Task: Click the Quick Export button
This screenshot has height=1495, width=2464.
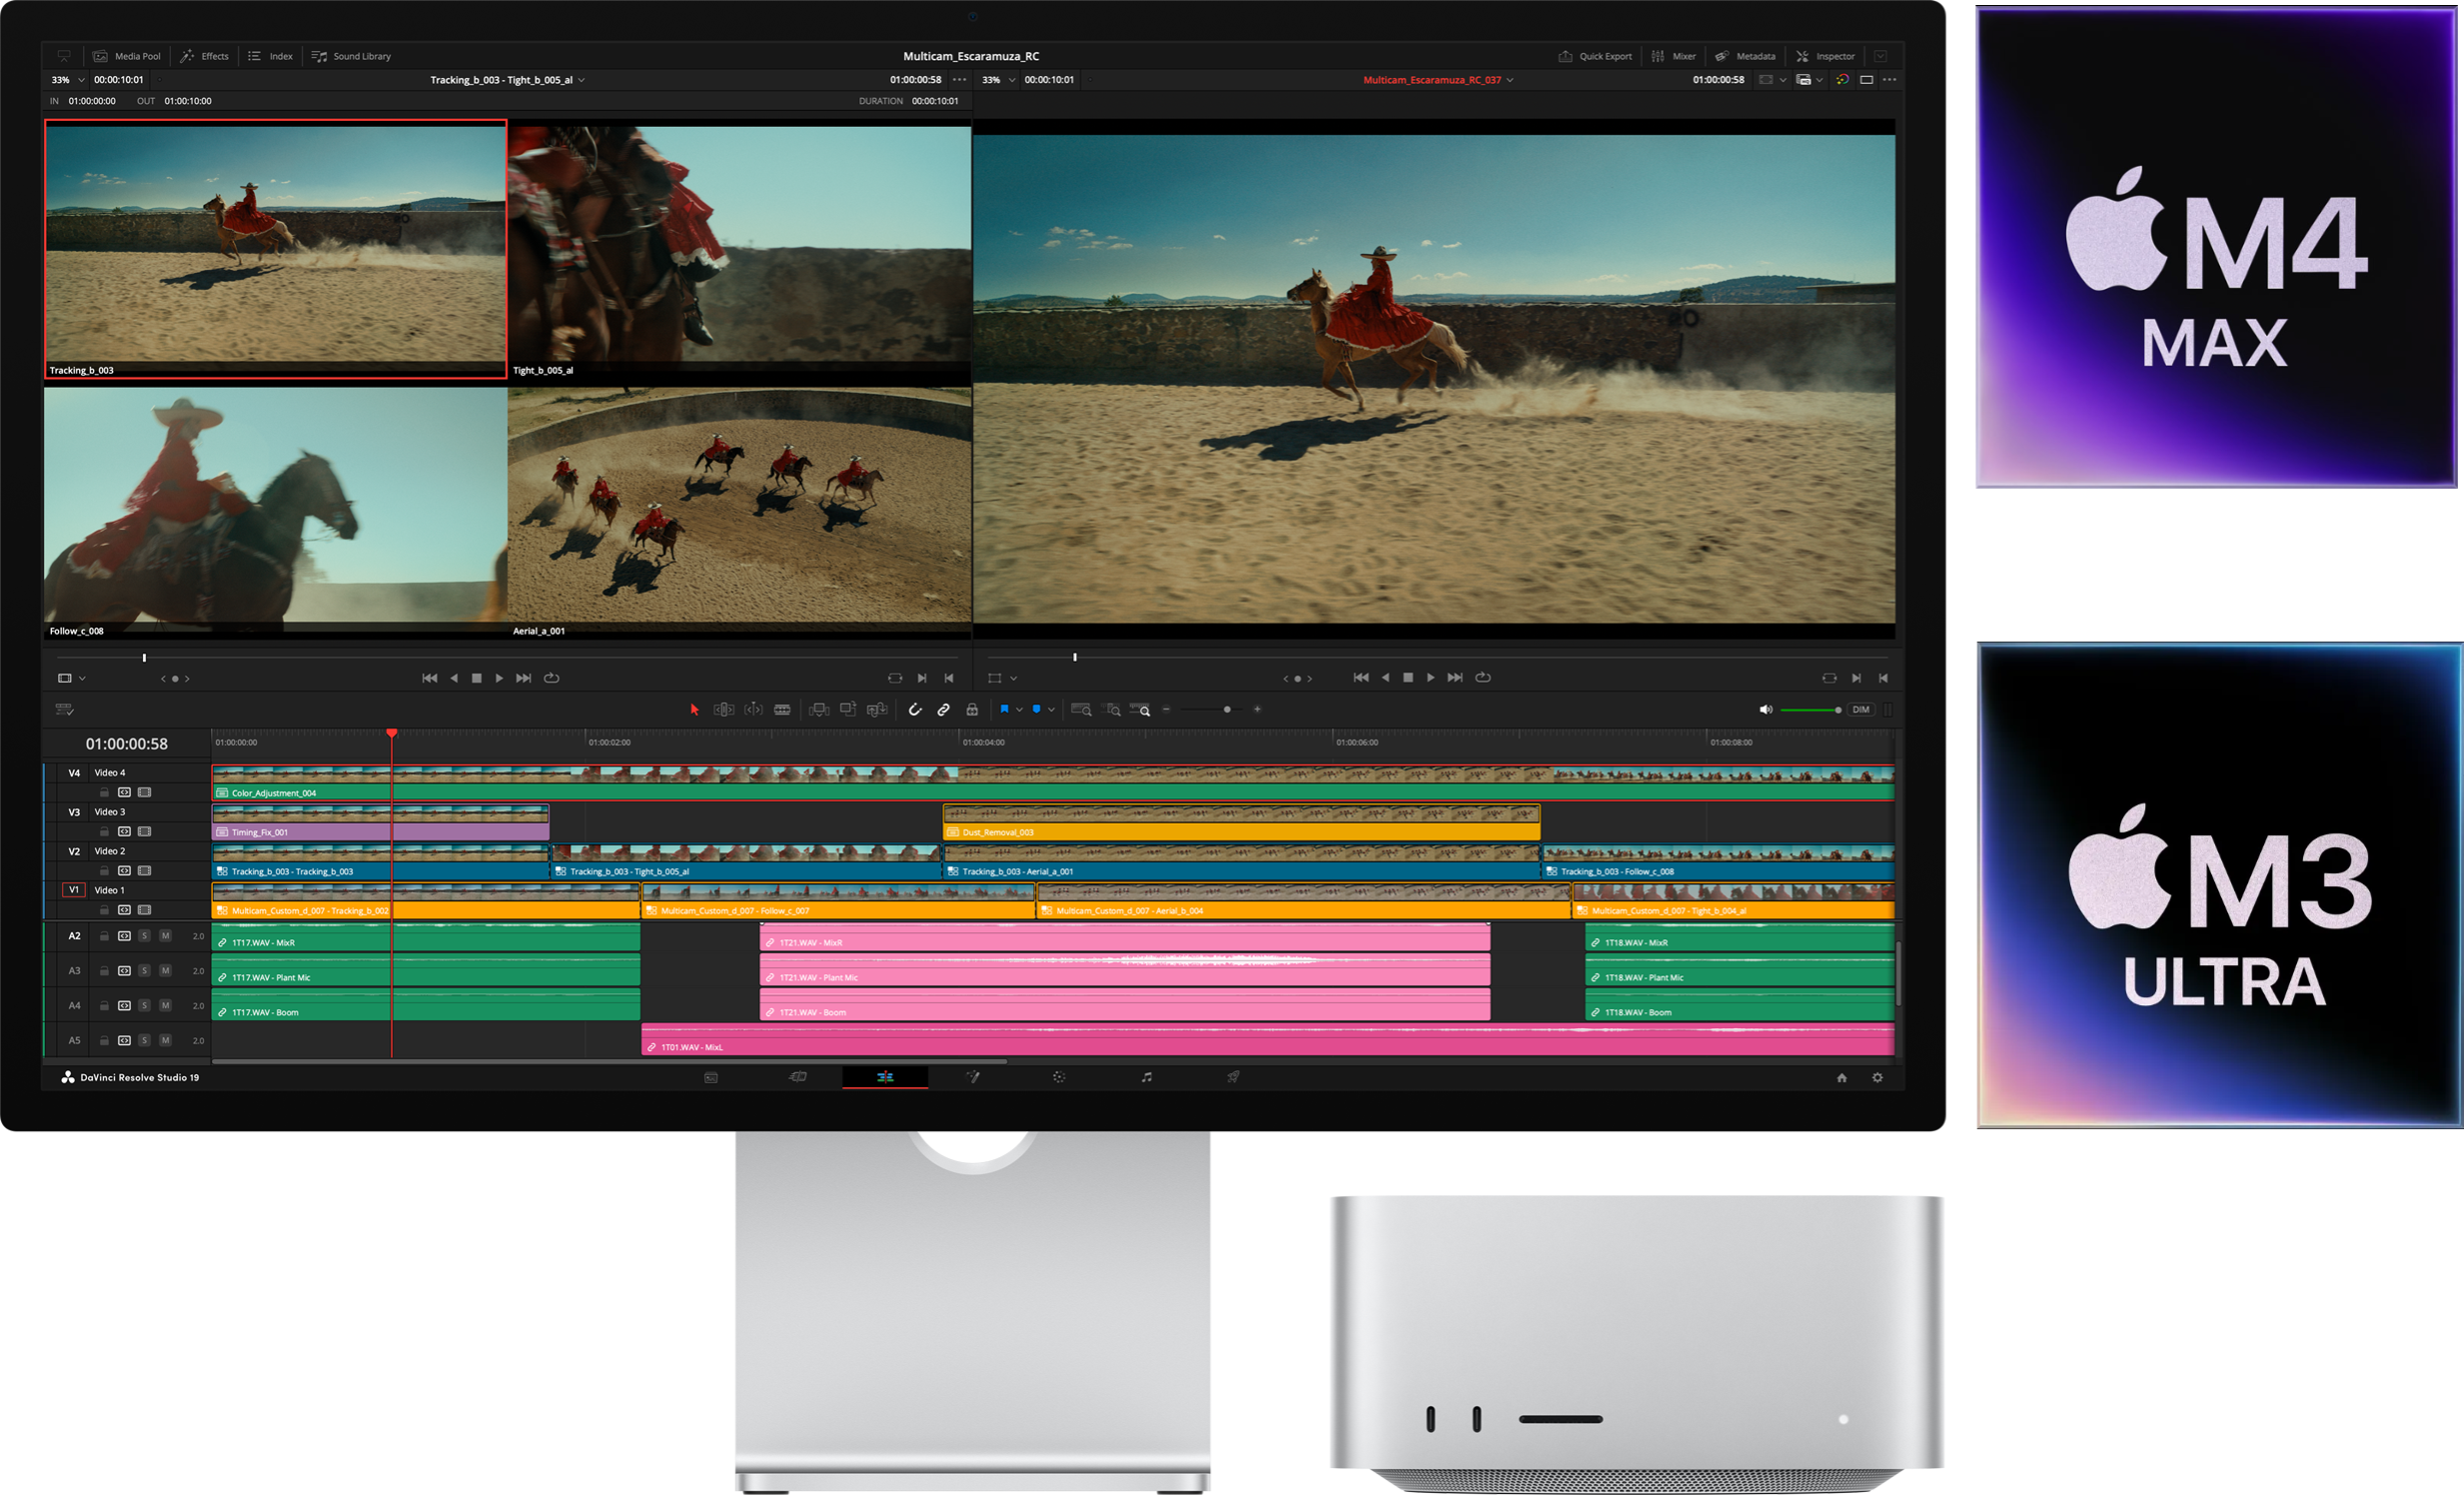Action: 1595,56
